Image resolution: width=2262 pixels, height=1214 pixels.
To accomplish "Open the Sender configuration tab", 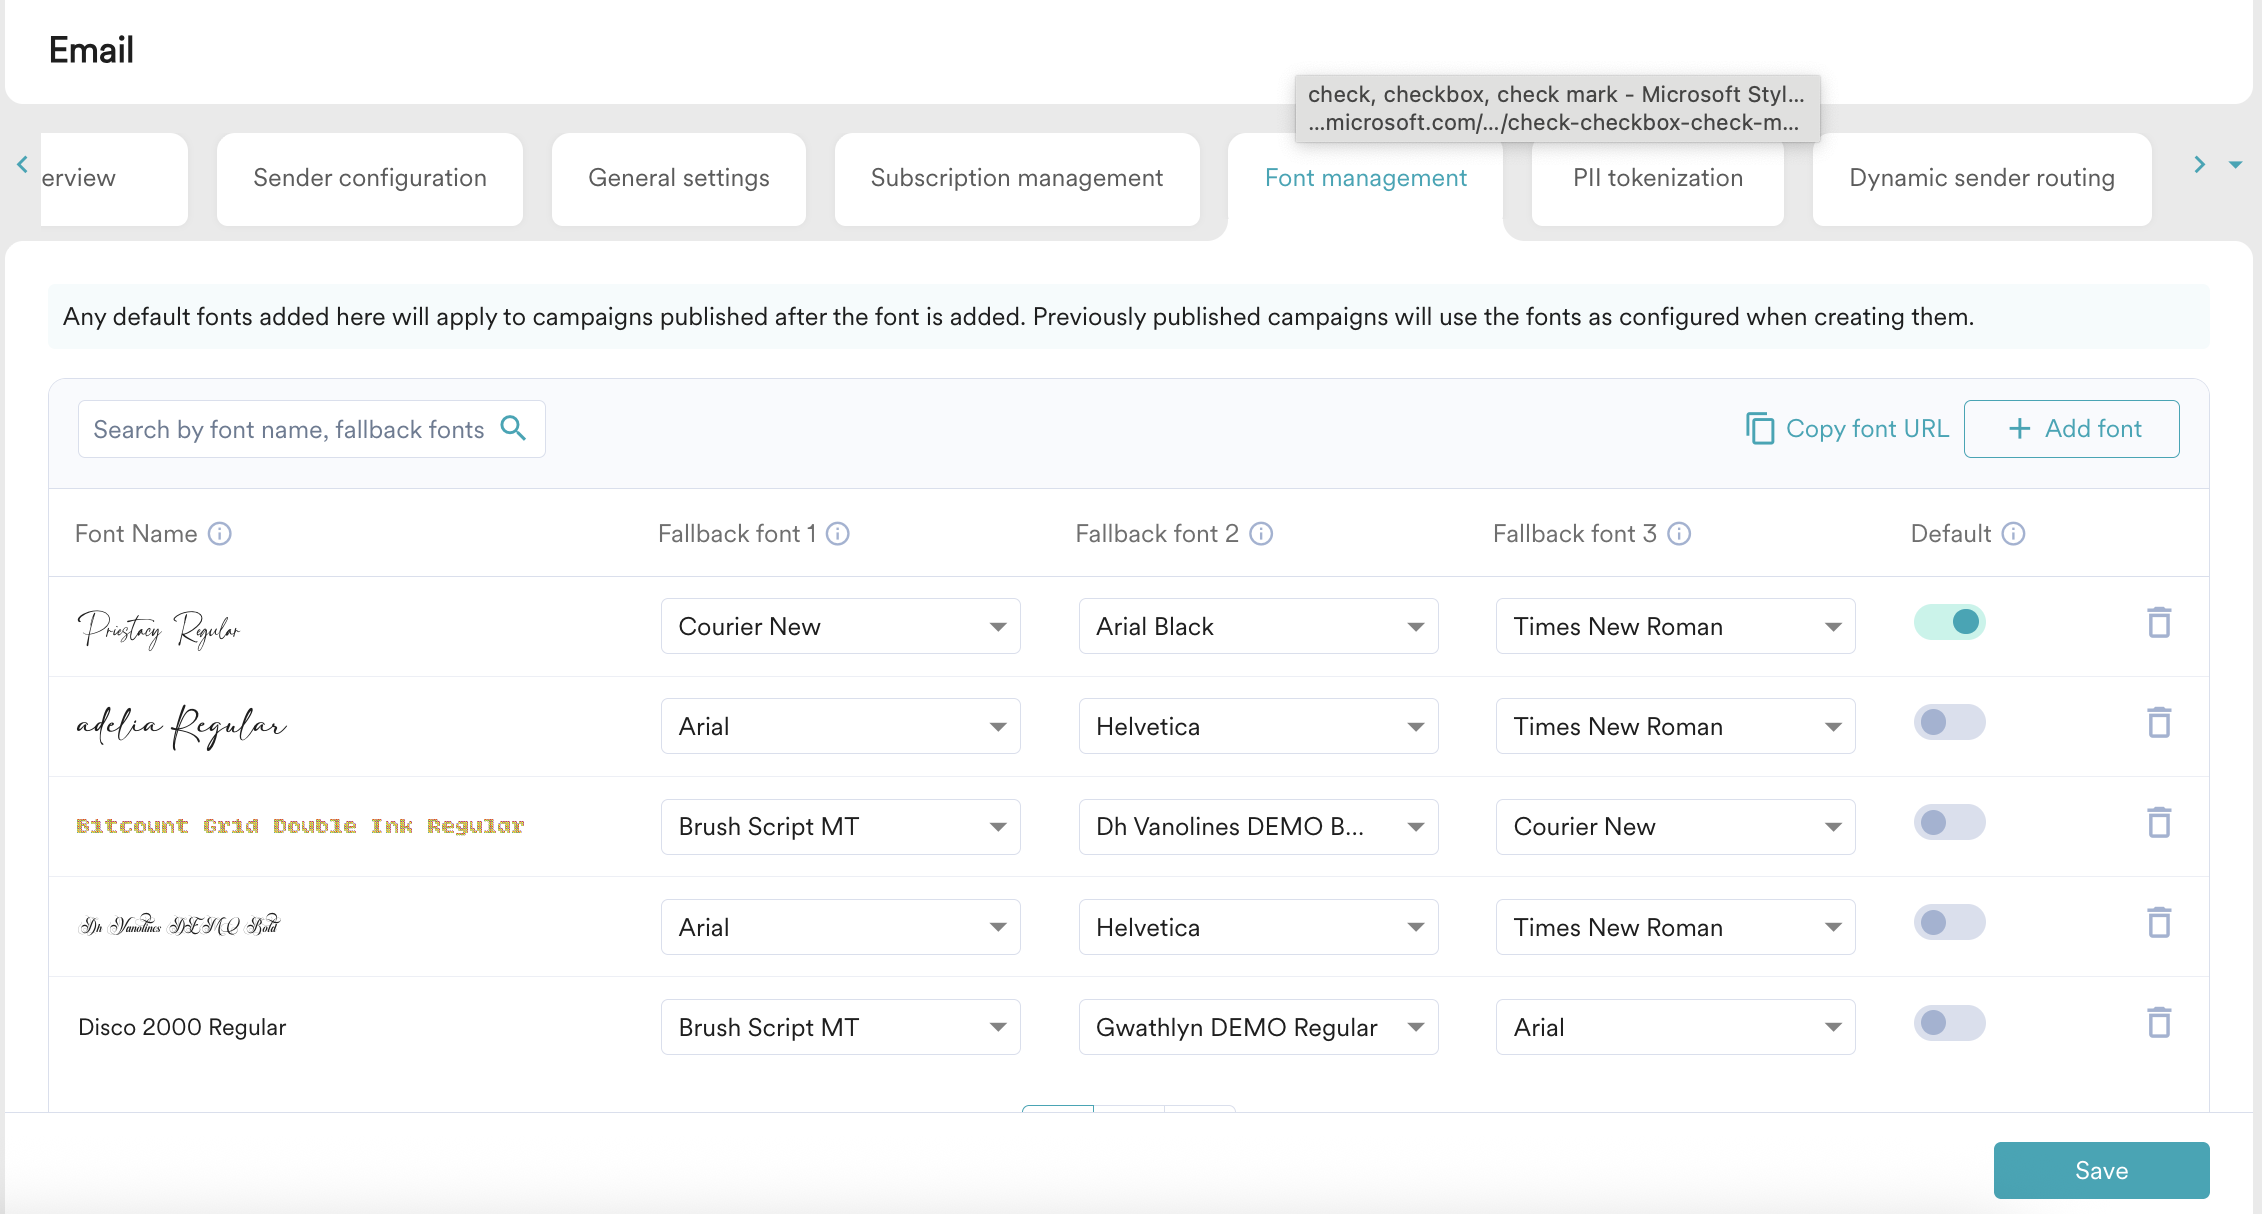I will tap(370, 178).
